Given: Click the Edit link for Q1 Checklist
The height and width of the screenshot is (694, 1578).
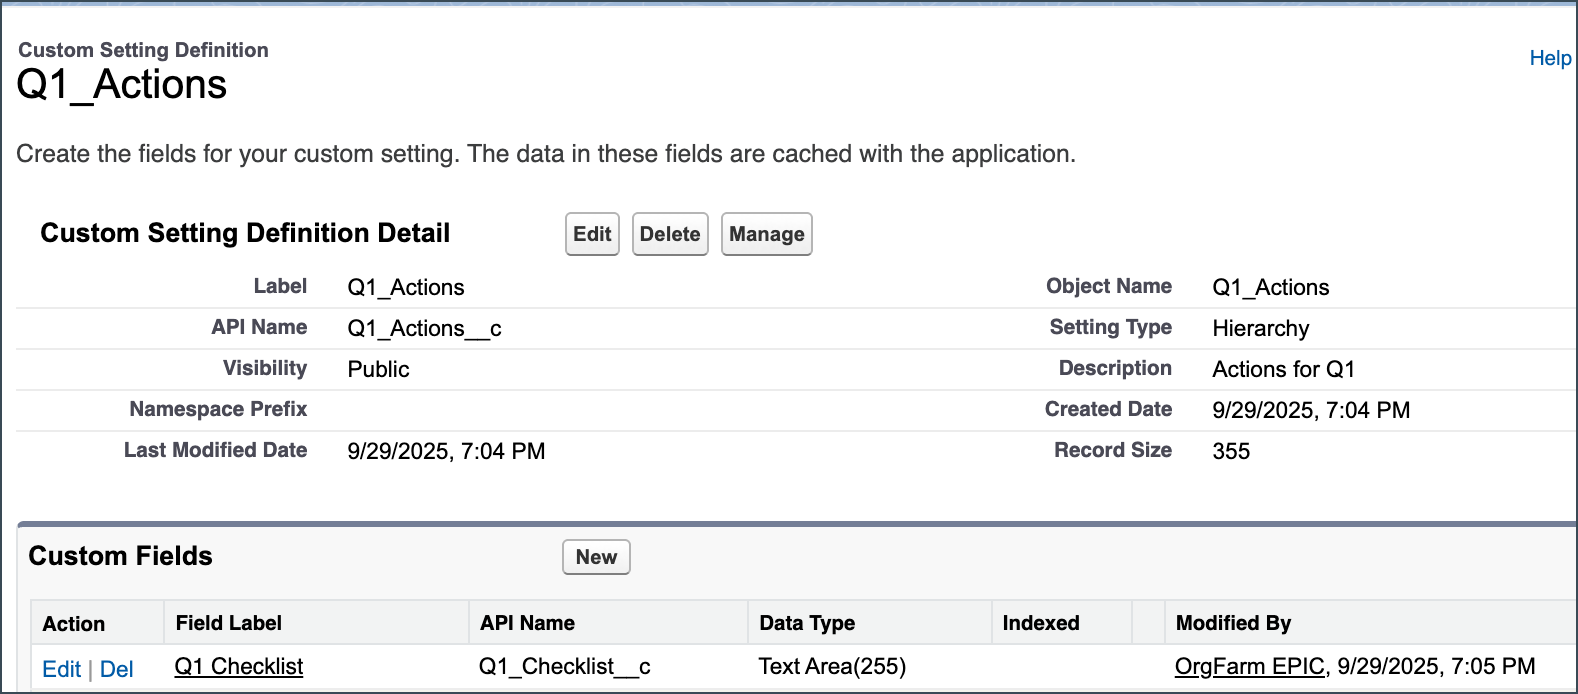Looking at the screenshot, I should tap(61, 669).
